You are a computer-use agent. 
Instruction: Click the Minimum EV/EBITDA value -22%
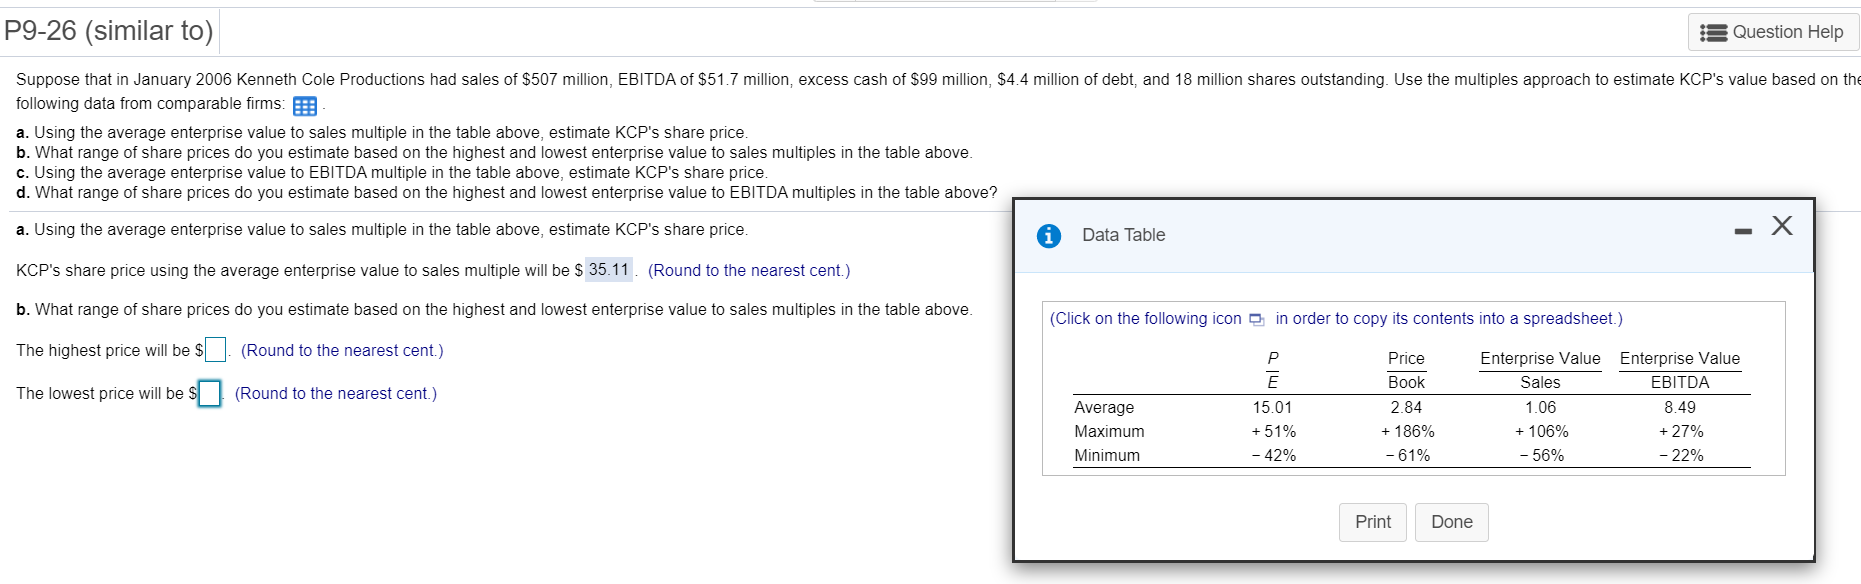(1680, 455)
